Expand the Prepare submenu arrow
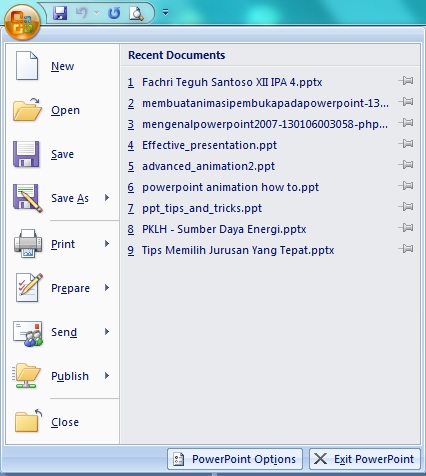Screen dimensions: 426x476 pyautogui.click(x=107, y=288)
